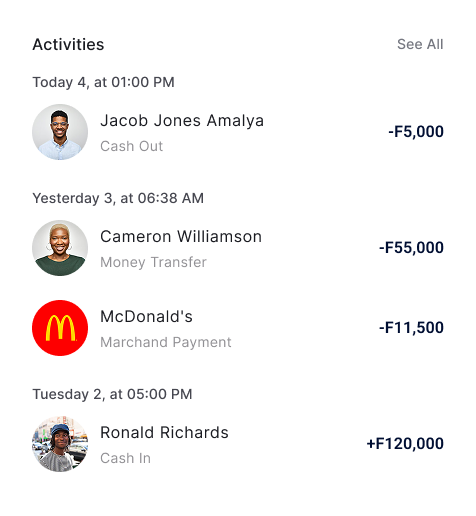Screen dimensions: 476x516
Task: Click the -F5,000 amount
Action: 416,132
